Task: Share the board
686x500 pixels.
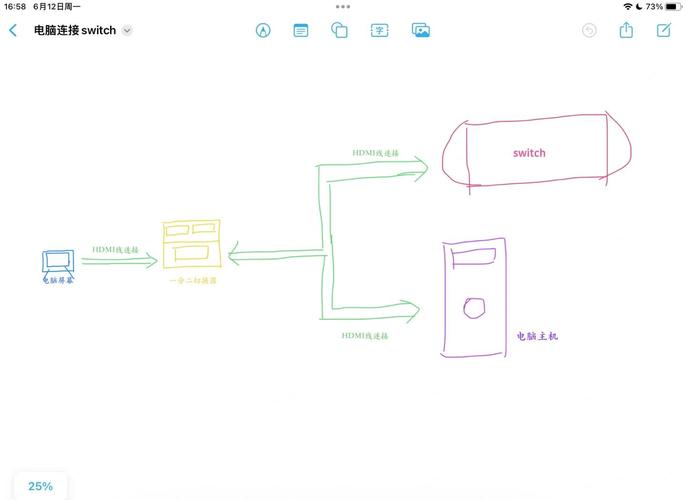Action: (x=626, y=31)
